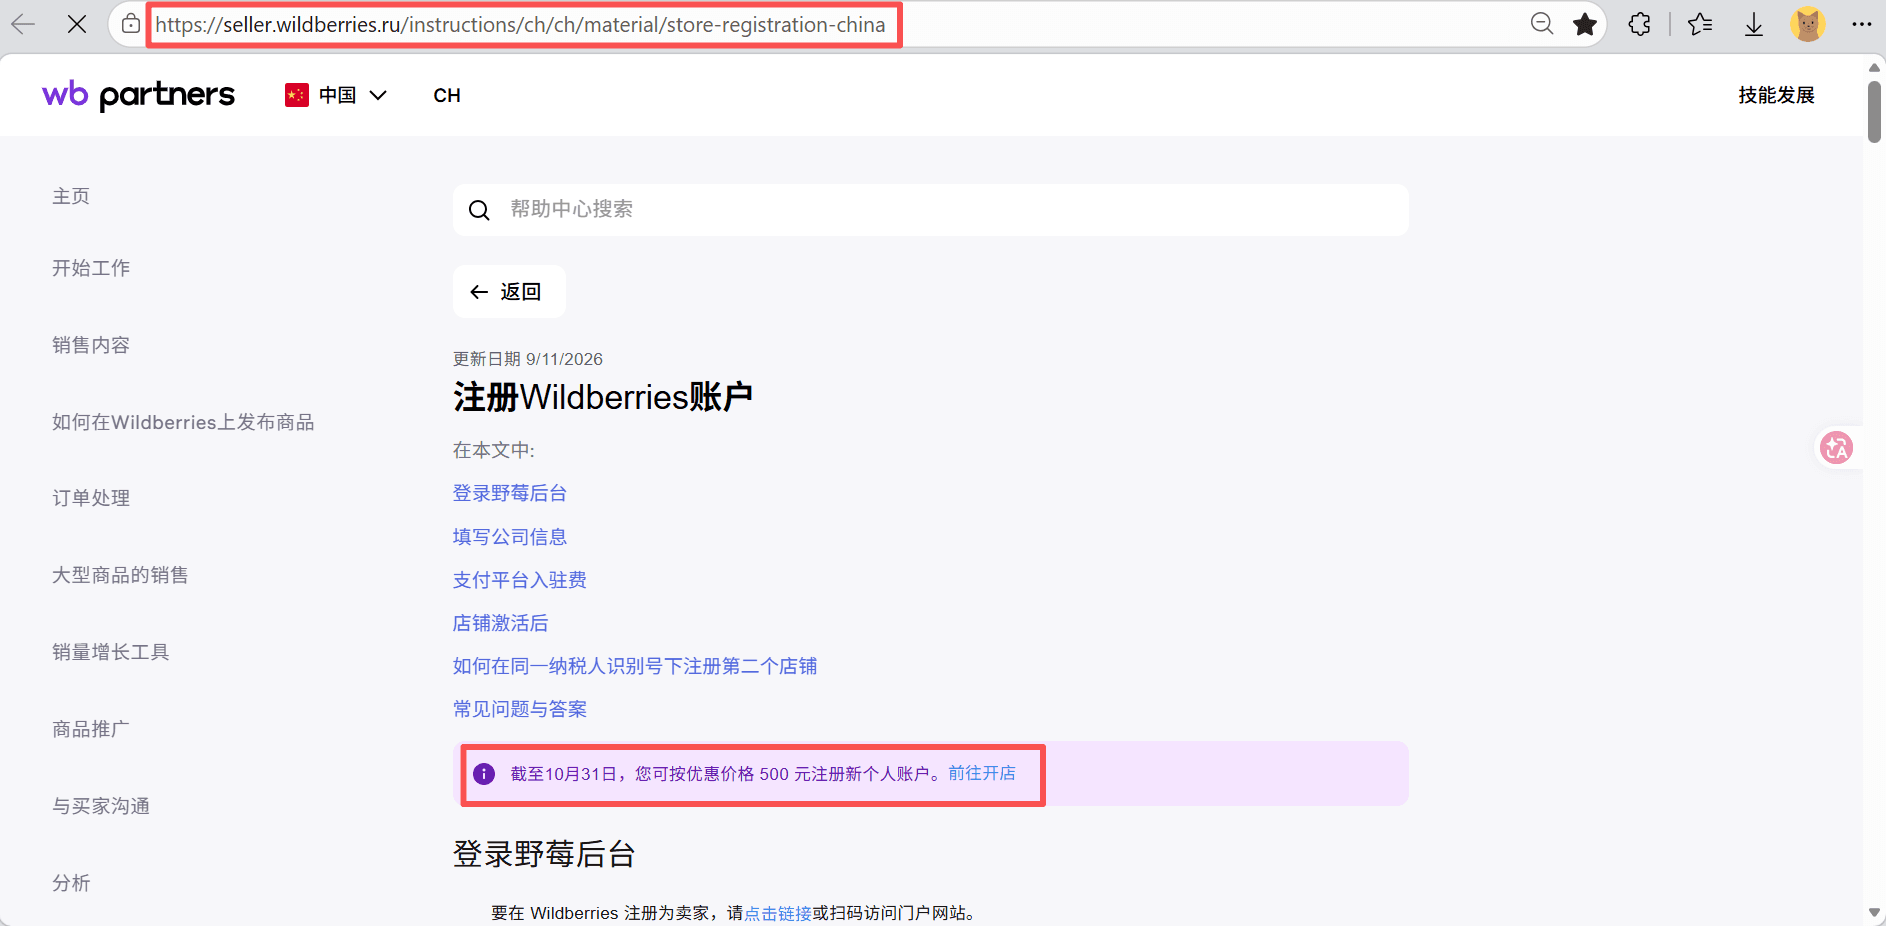Screen dimensions: 1886x926
Task: Click the zoom-out magnifier icon in address bar
Action: (1542, 24)
